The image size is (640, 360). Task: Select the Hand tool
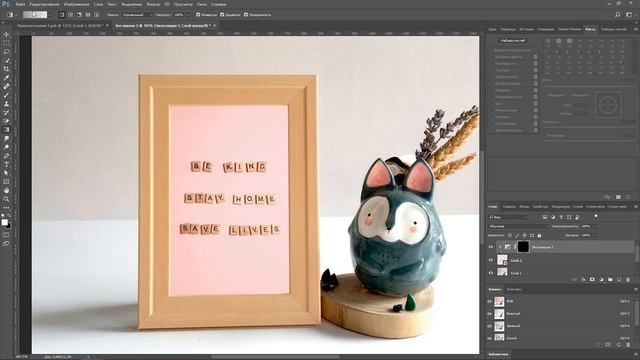(6, 191)
